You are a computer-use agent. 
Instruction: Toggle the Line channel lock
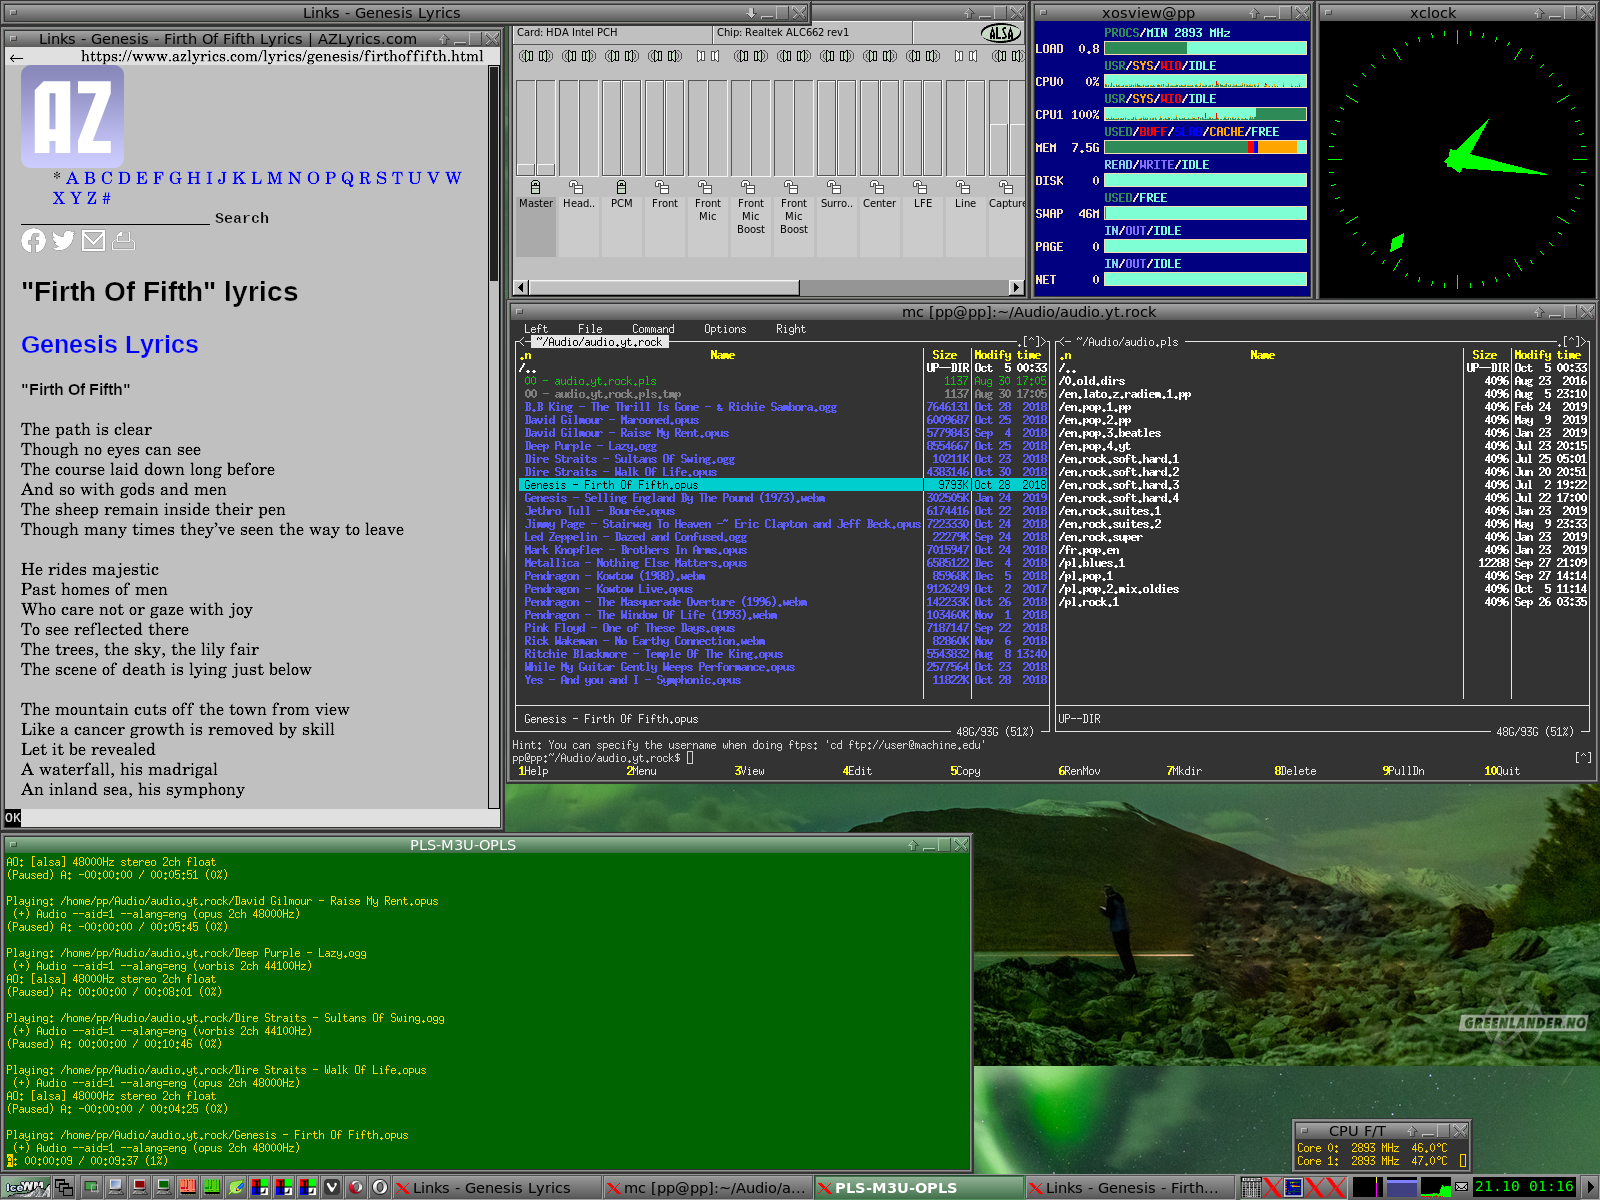[964, 187]
